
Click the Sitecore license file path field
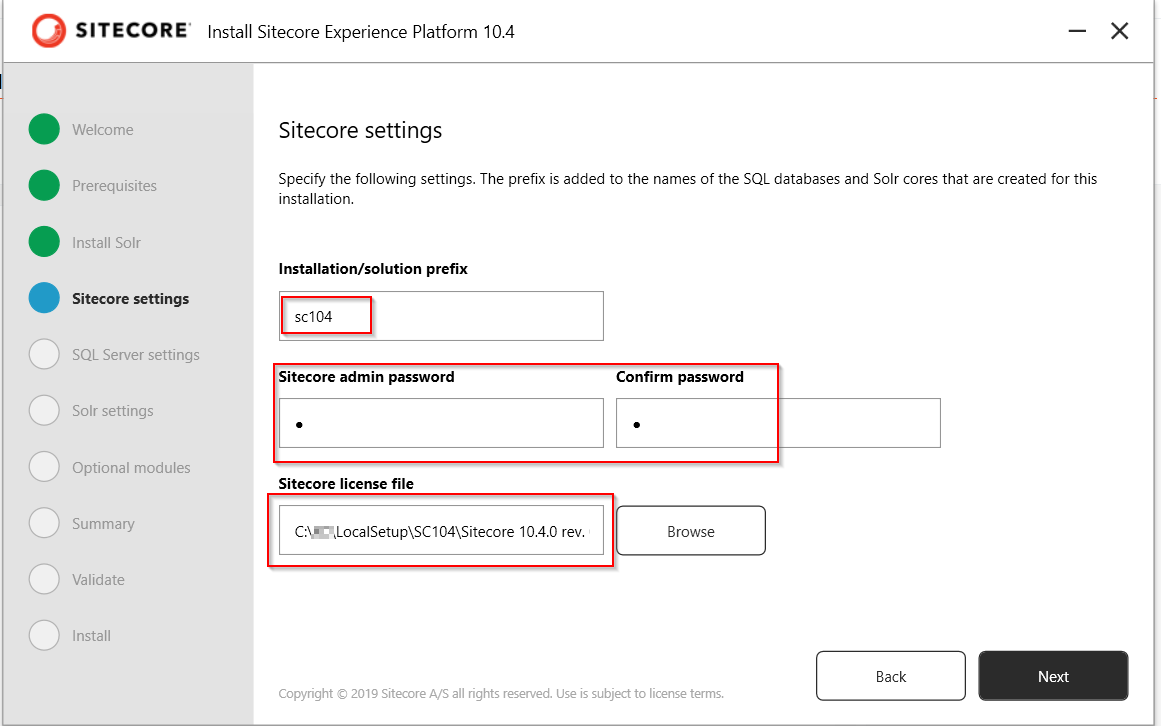441,531
